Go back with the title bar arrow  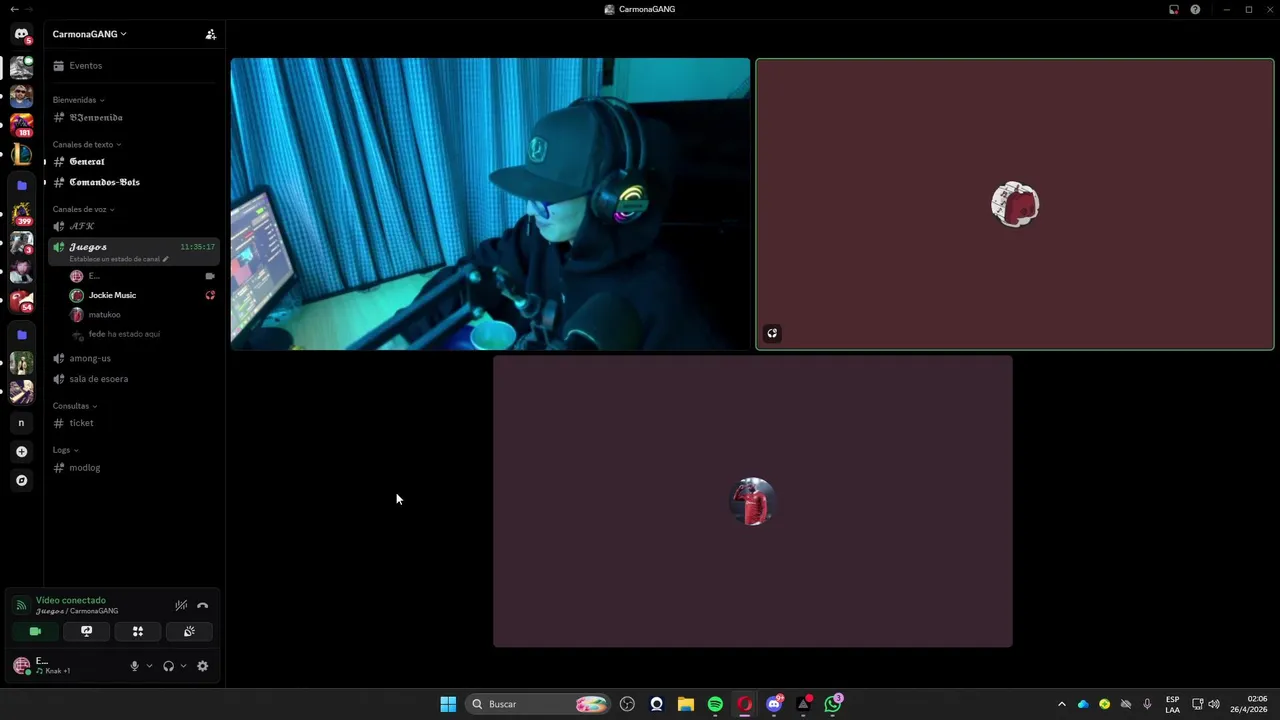coord(14,9)
